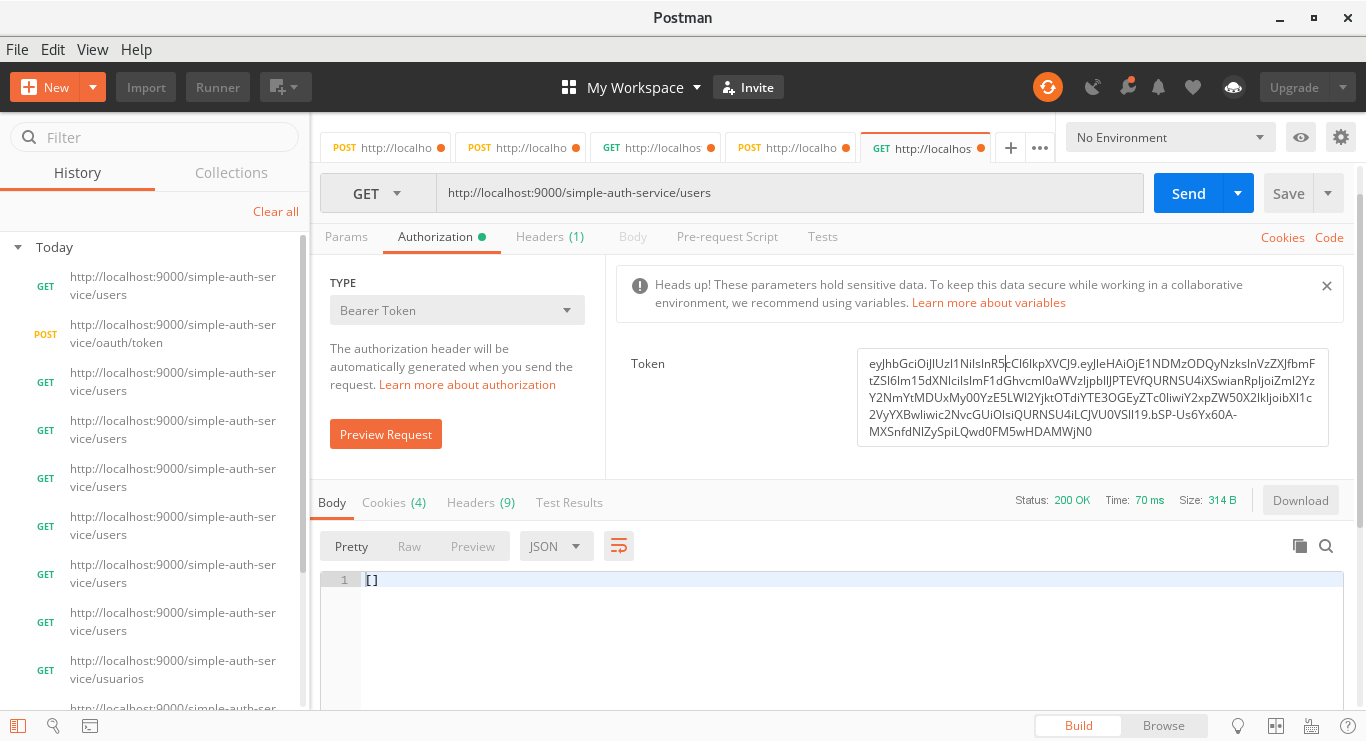The width and height of the screenshot is (1366, 741).
Task: Toggle two-pane layout icon
Action: pyautogui.click(x=1275, y=726)
